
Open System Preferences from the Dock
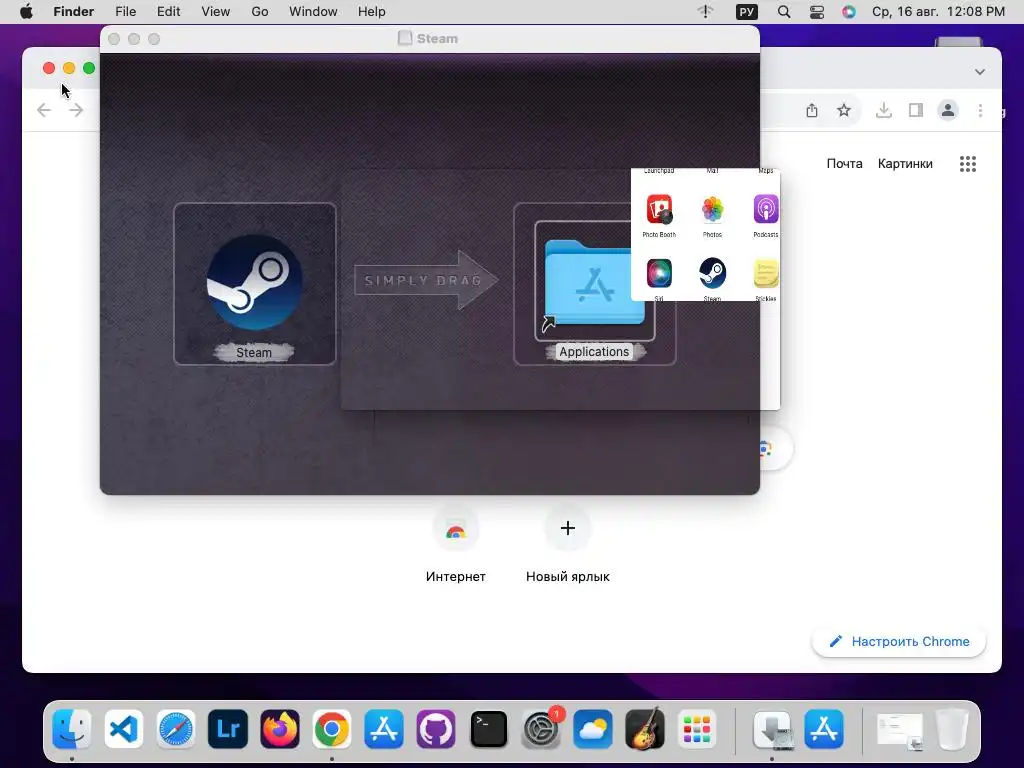(x=541, y=729)
